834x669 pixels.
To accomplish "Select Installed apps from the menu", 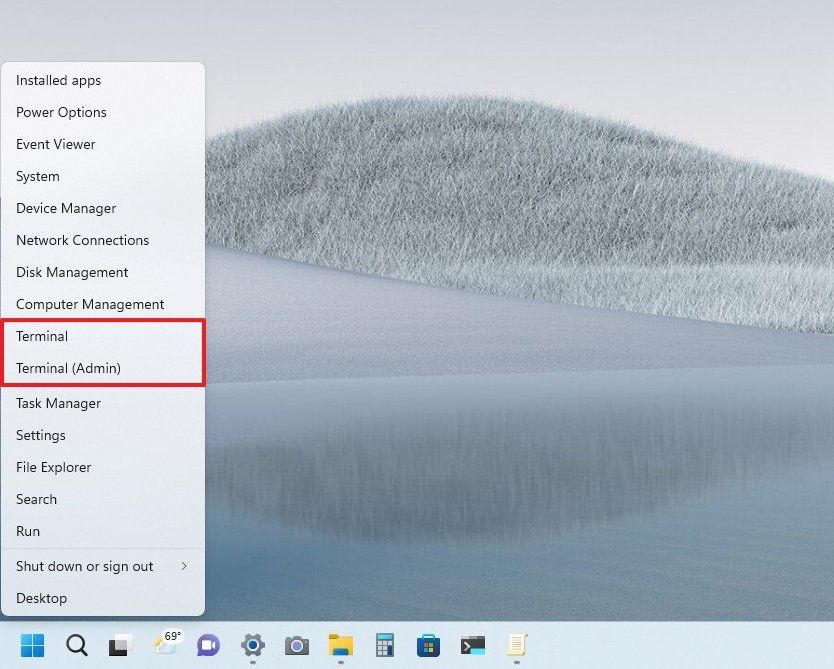I will pos(57,80).
